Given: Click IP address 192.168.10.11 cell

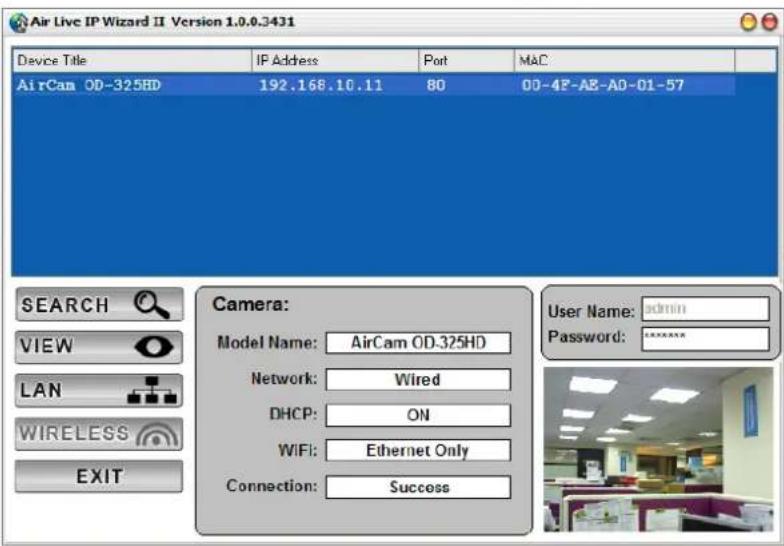Looking at the screenshot, I should (321, 85).
